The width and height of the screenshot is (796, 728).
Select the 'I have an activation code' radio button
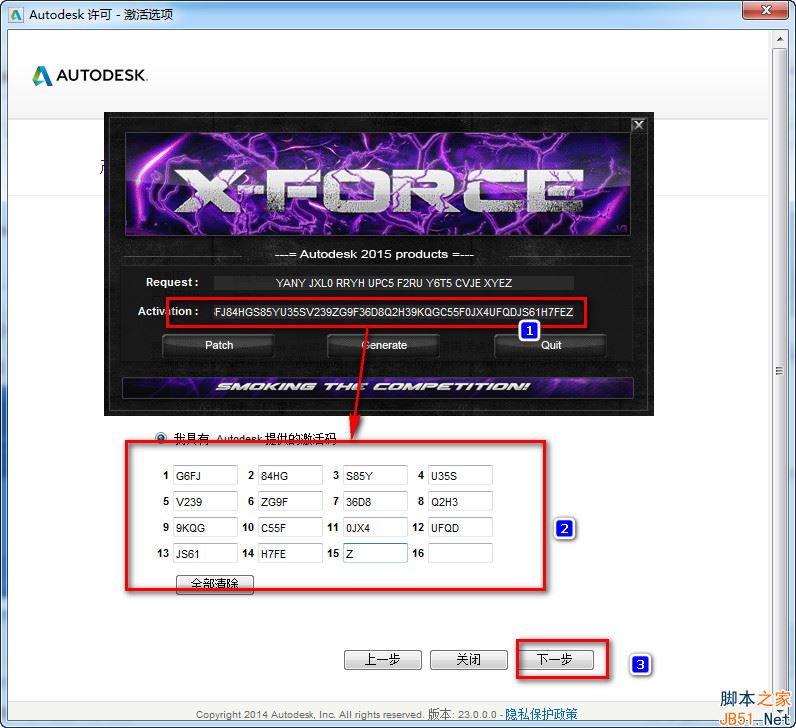click(x=161, y=437)
